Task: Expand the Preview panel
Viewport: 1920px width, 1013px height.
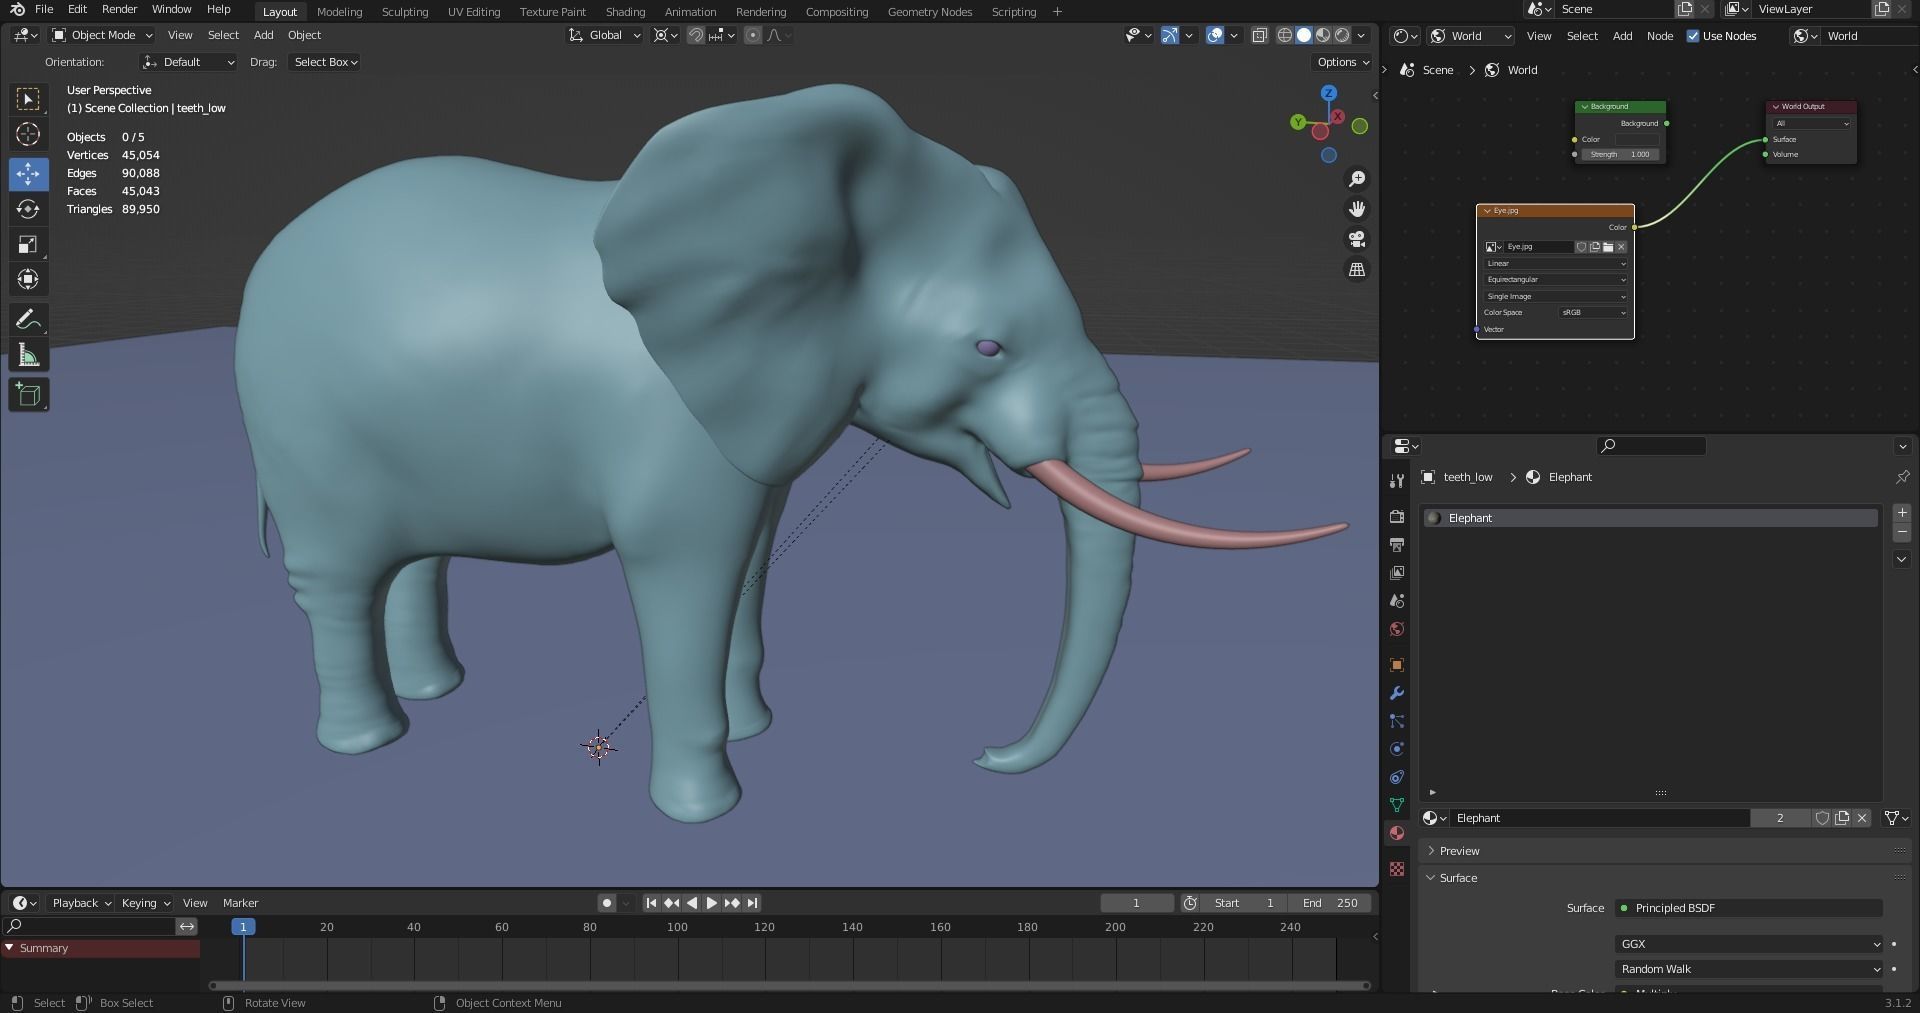Action: tap(1459, 851)
